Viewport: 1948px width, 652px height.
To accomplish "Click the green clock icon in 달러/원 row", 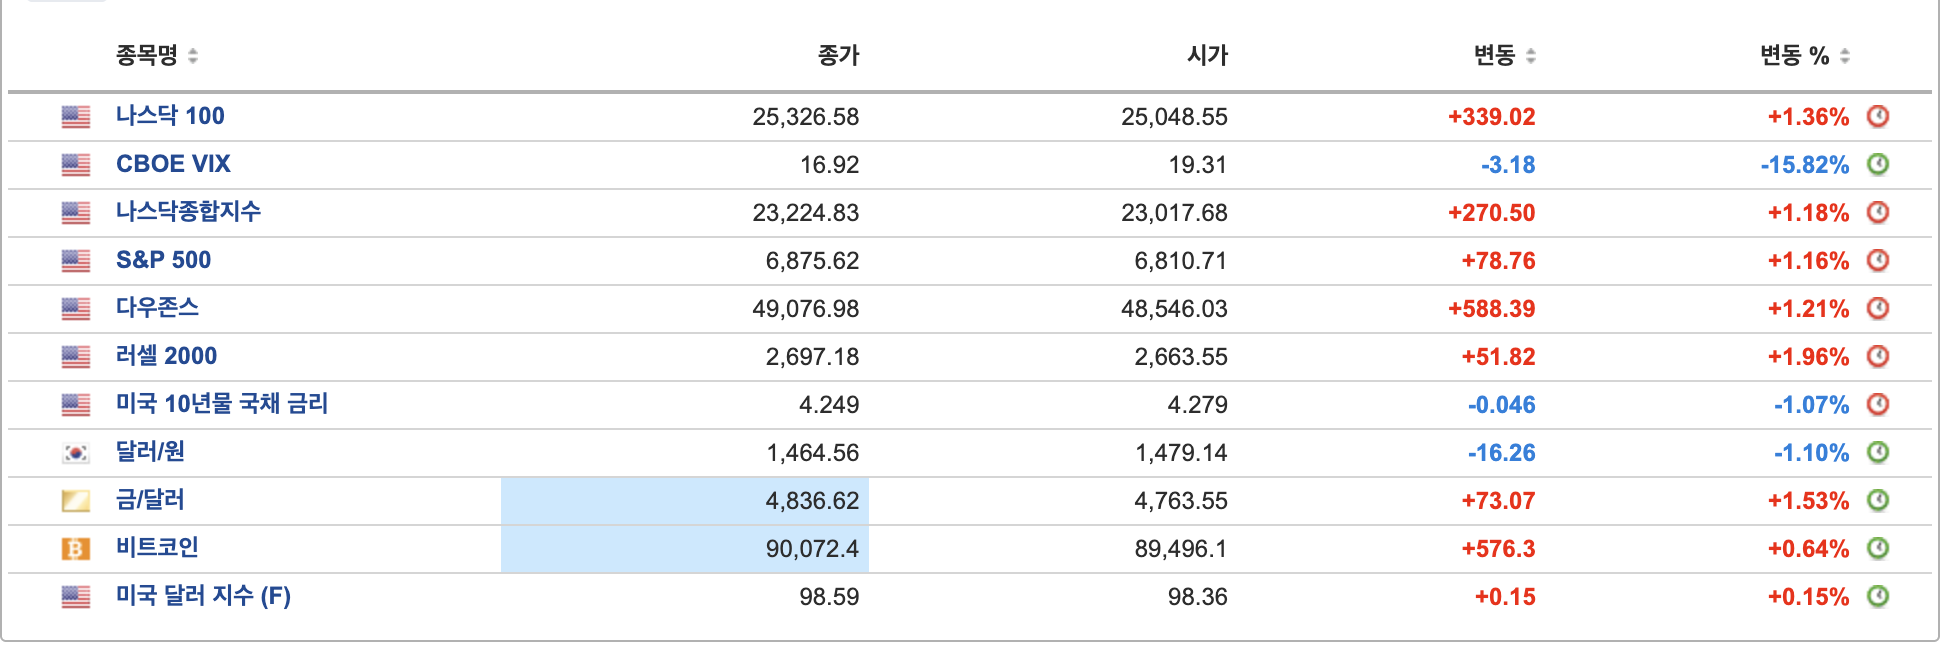I will [x=1878, y=452].
